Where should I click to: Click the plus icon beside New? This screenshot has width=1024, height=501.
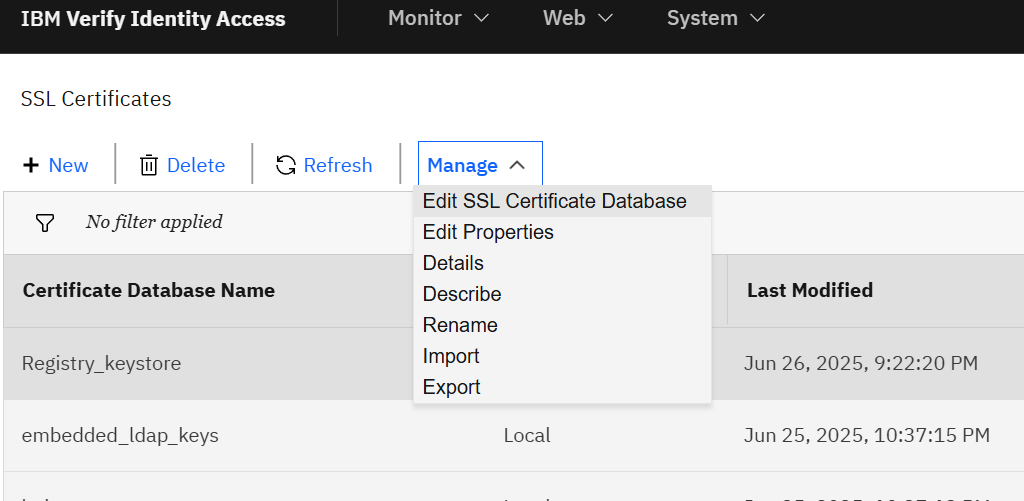click(x=31, y=165)
